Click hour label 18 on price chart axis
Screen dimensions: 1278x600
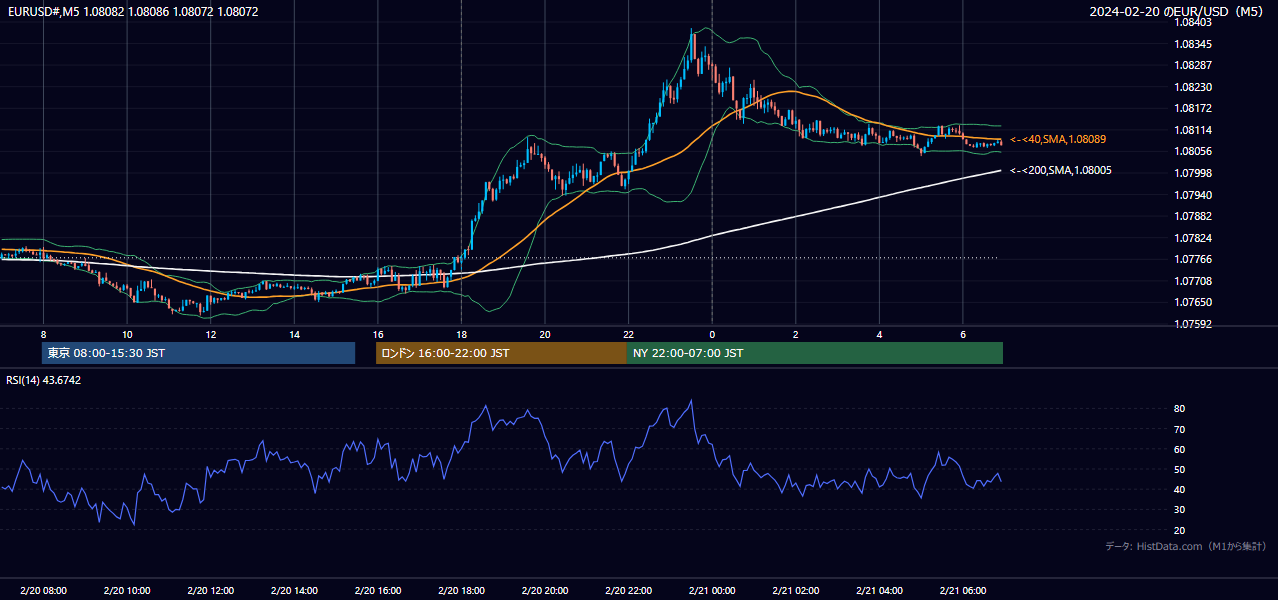pyautogui.click(x=461, y=334)
